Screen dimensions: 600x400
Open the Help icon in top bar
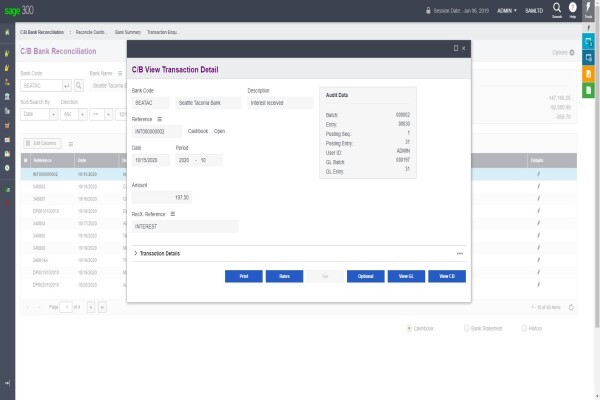572,10
